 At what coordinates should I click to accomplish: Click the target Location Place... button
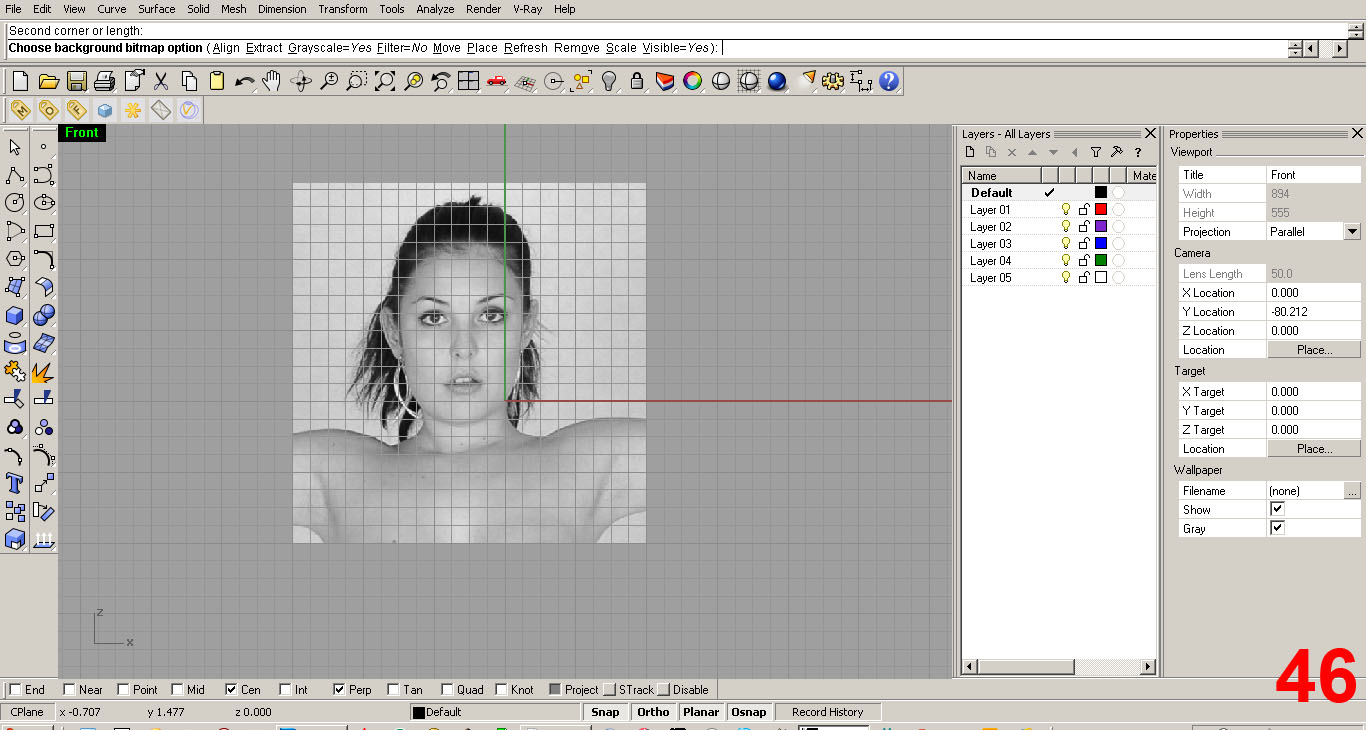tap(1314, 449)
